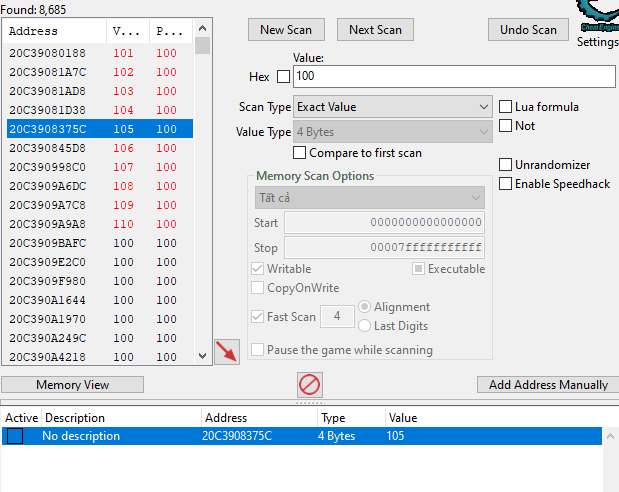Click the red clear address list icon
The width and height of the screenshot is (619, 492).
[x=309, y=385]
